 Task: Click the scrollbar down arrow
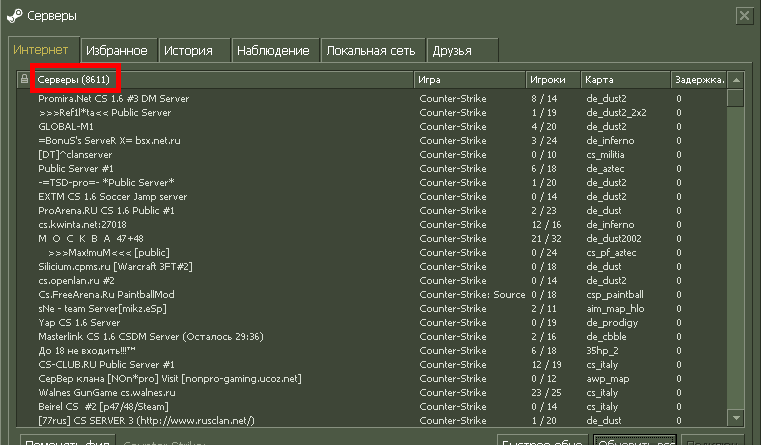pyautogui.click(x=736, y=417)
